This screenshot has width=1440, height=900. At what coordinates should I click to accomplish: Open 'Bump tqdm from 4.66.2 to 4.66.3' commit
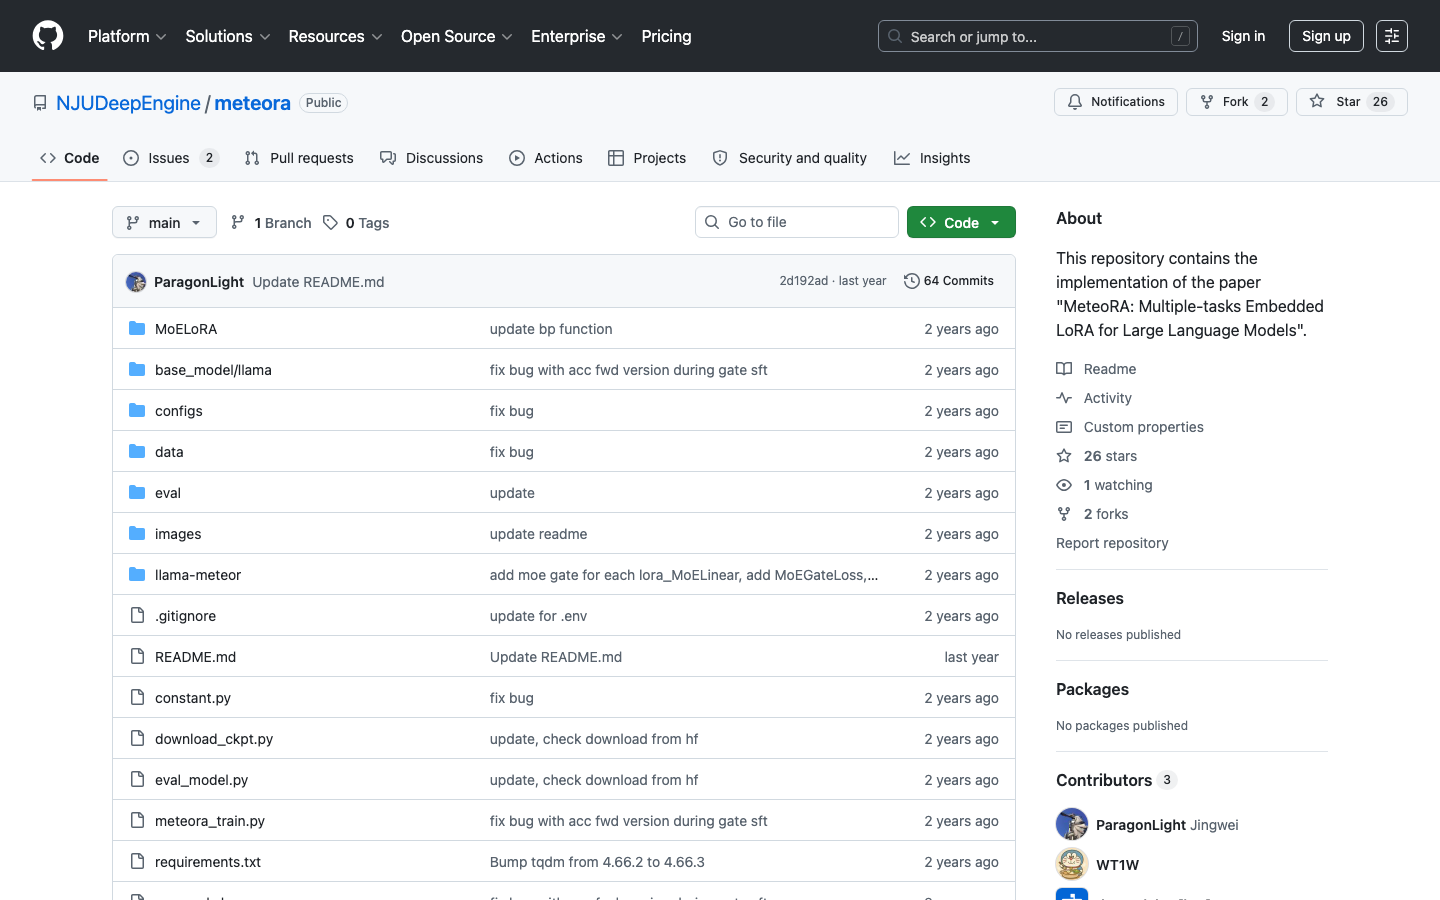597,862
